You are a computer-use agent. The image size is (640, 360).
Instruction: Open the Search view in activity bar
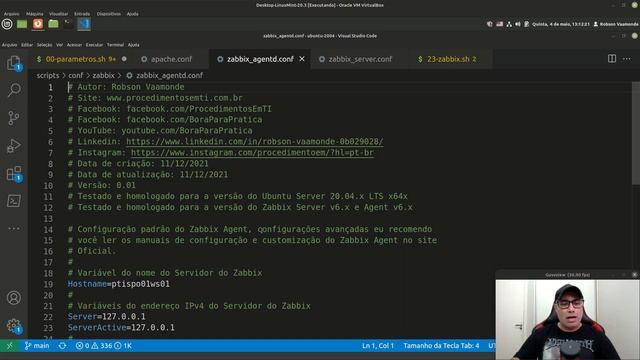coord(14,90)
